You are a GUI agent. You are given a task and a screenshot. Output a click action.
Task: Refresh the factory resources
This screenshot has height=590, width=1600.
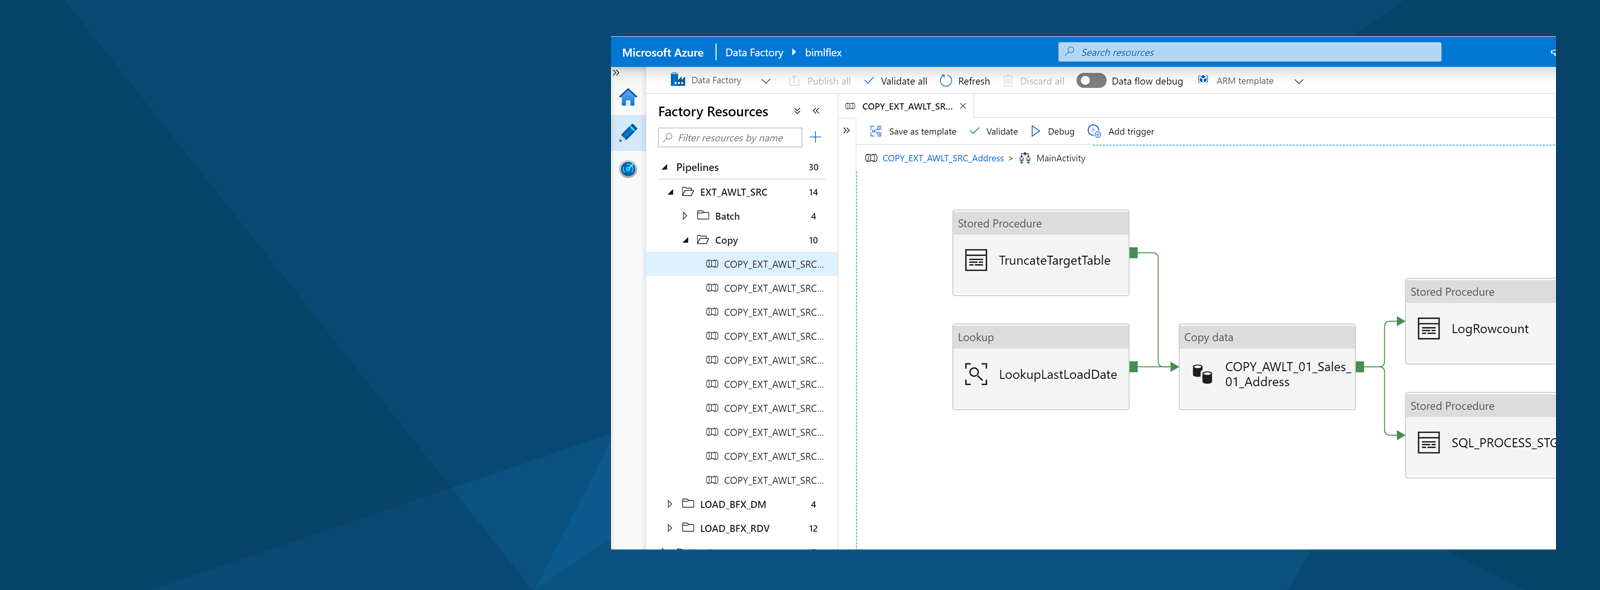point(965,81)
